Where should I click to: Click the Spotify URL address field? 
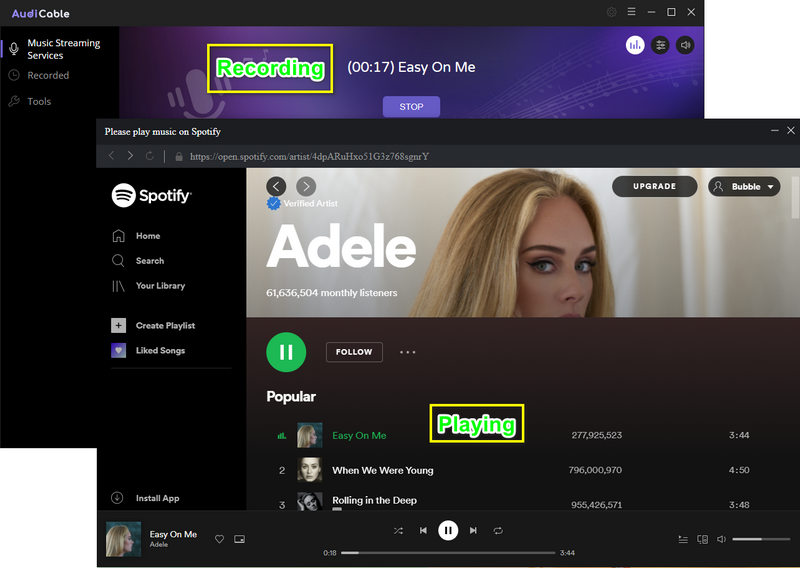(x=309, y=157)
